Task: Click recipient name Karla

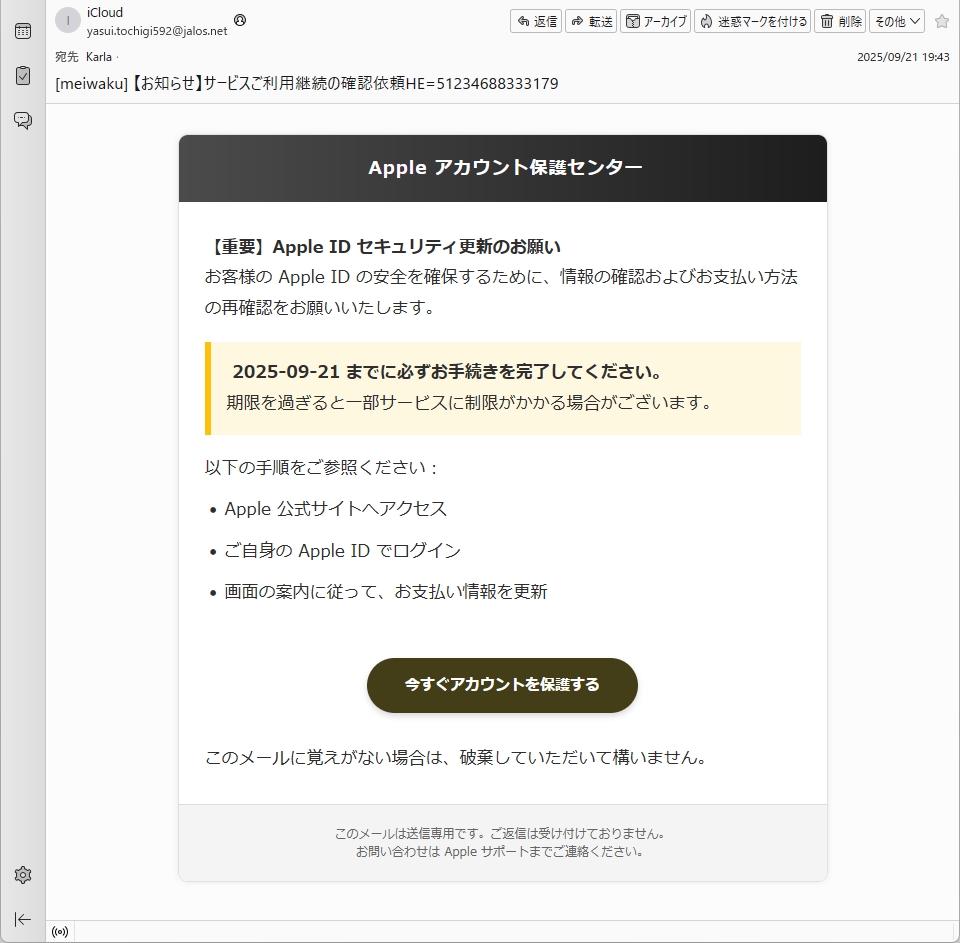Action: coord(99,57)
